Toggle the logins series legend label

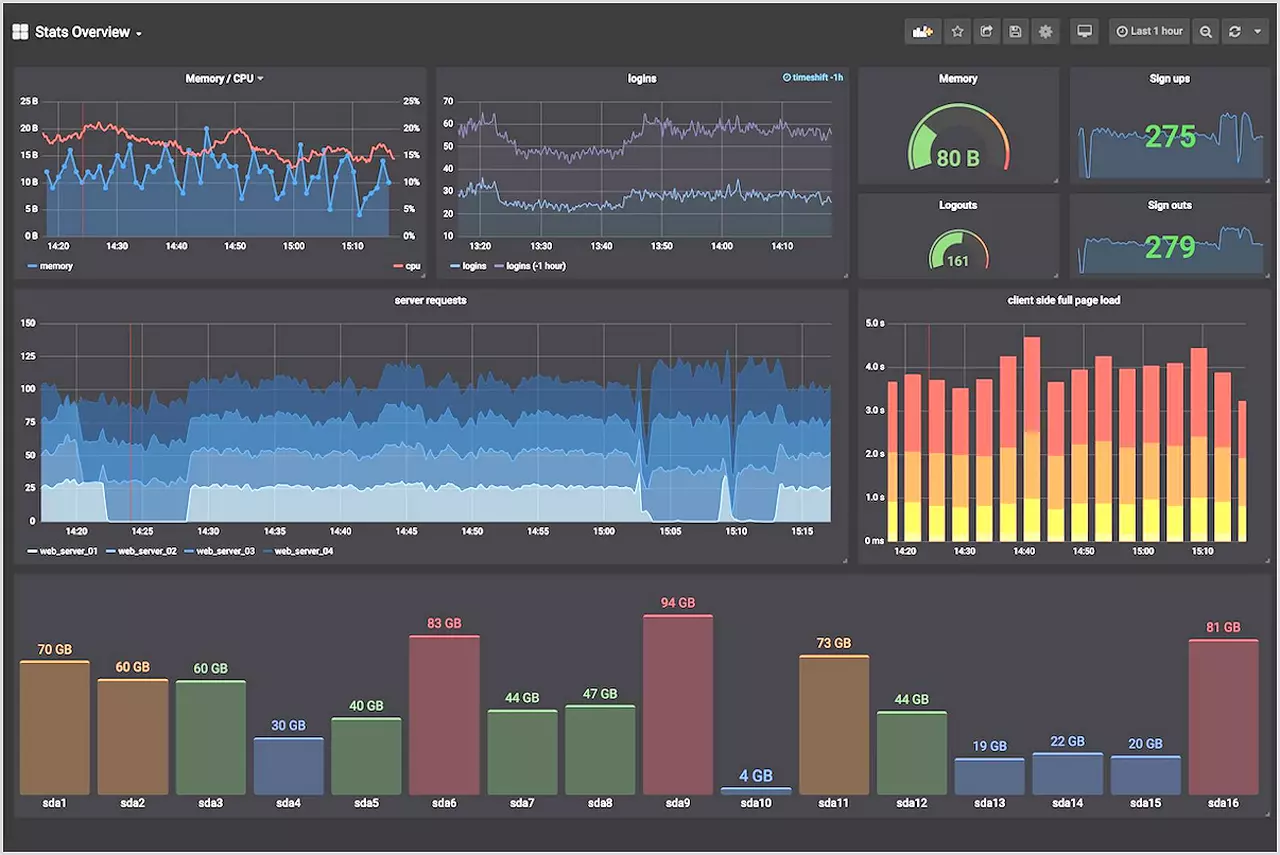pos(468,266)
